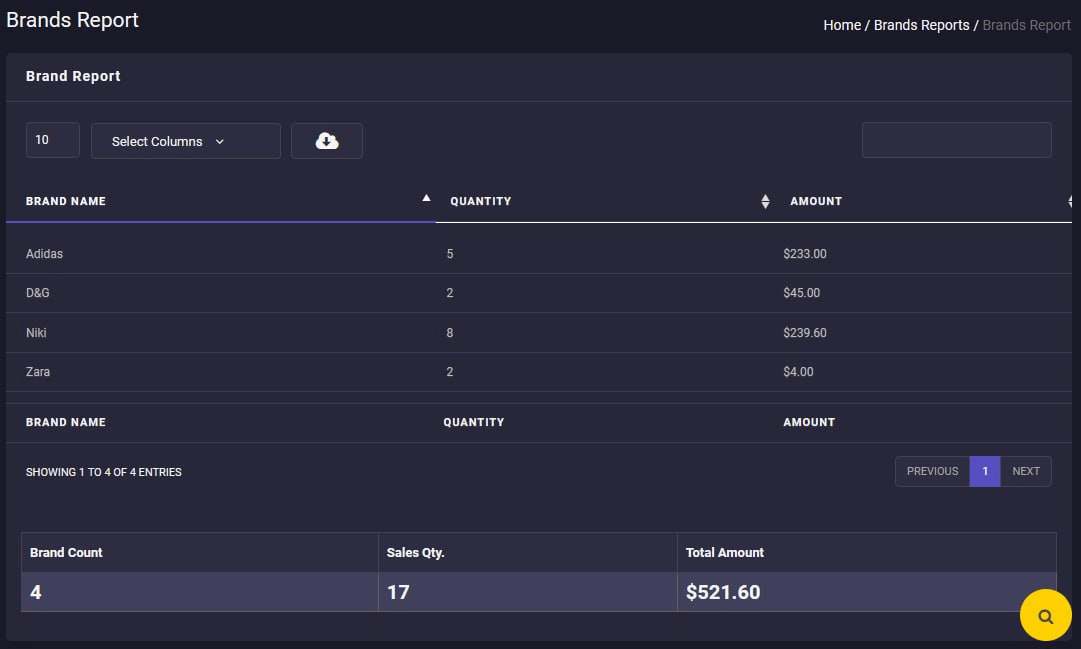Viewport: 1081px width, 649px height.
Task: Click the Quantity column sort arrows
Action: point(765,201)
